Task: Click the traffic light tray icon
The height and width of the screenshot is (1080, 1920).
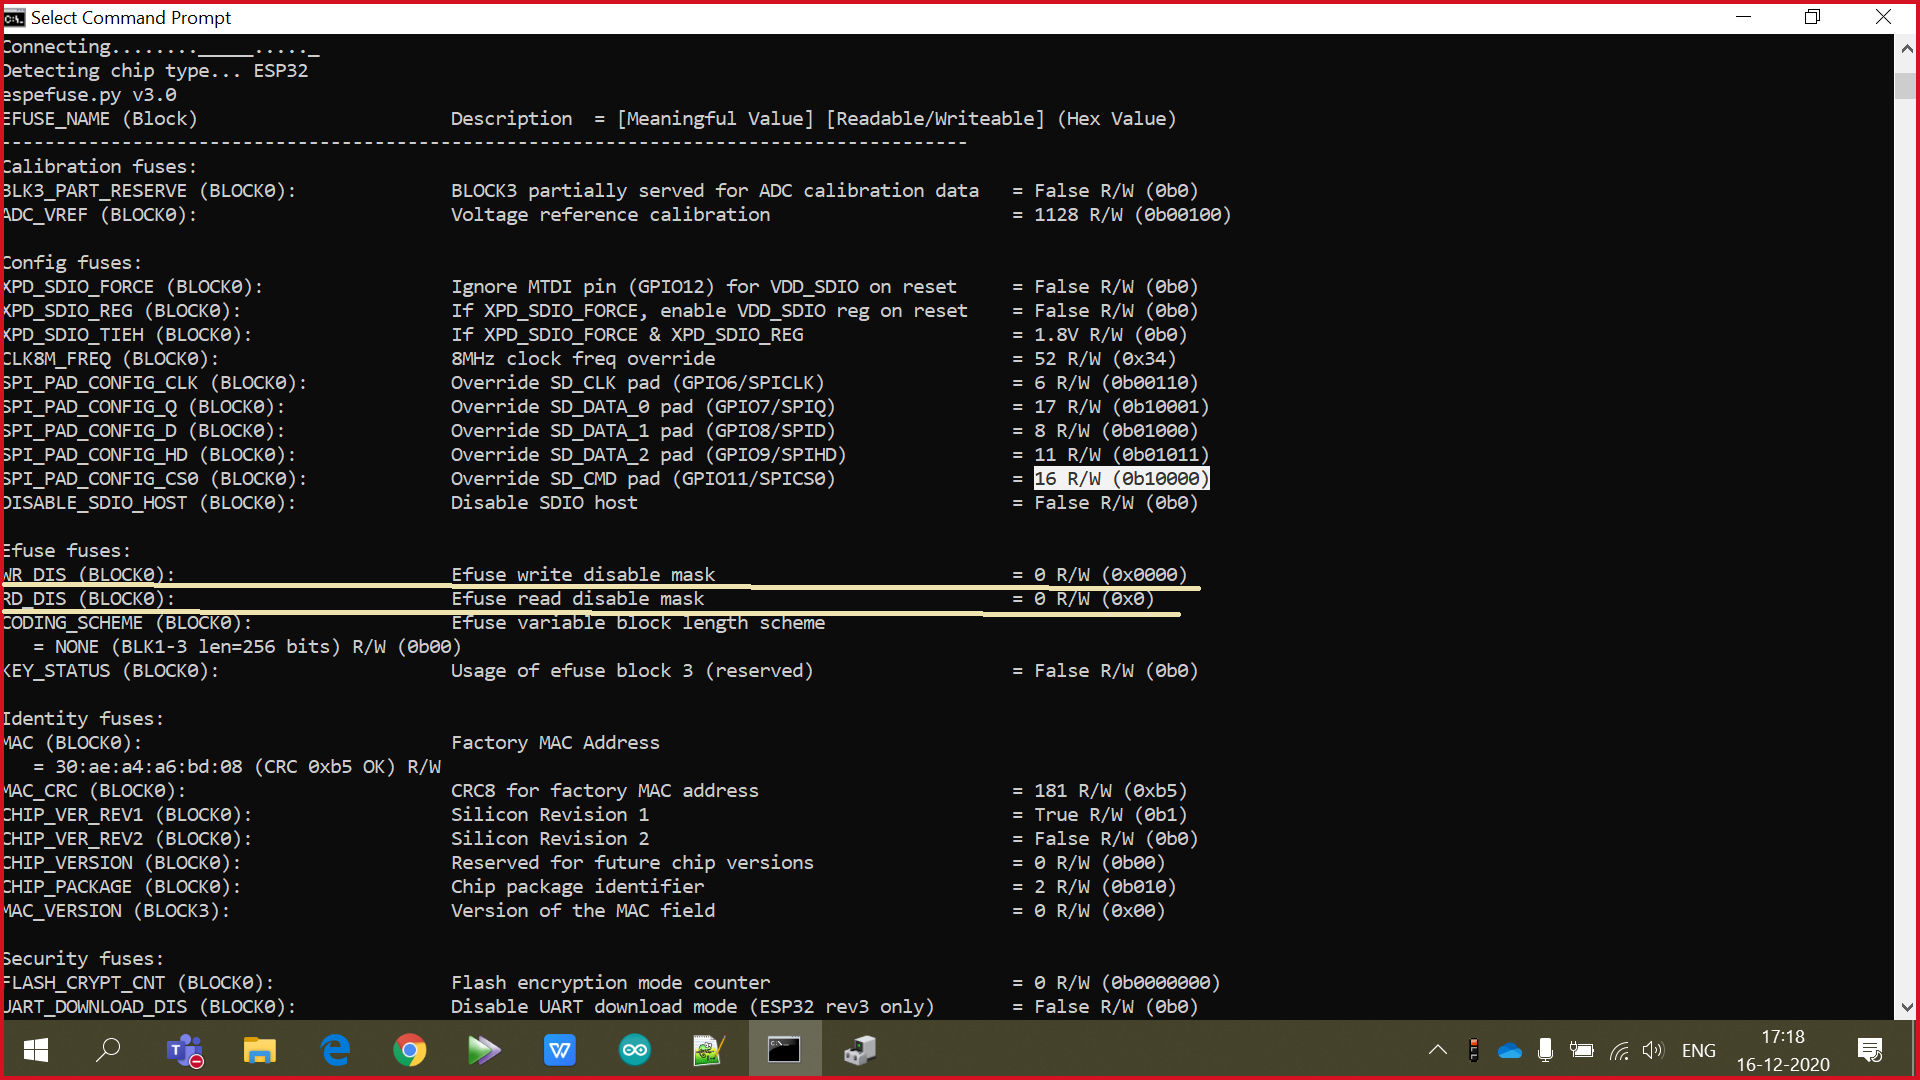Action: coord(1473,1050)
